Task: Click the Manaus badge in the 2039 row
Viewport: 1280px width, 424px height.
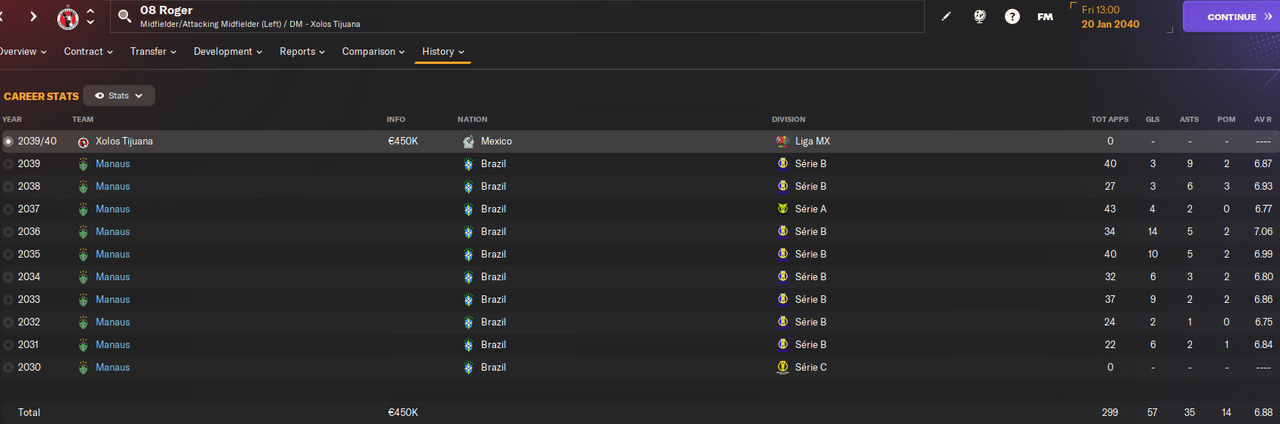Action: tap(84, 164)
